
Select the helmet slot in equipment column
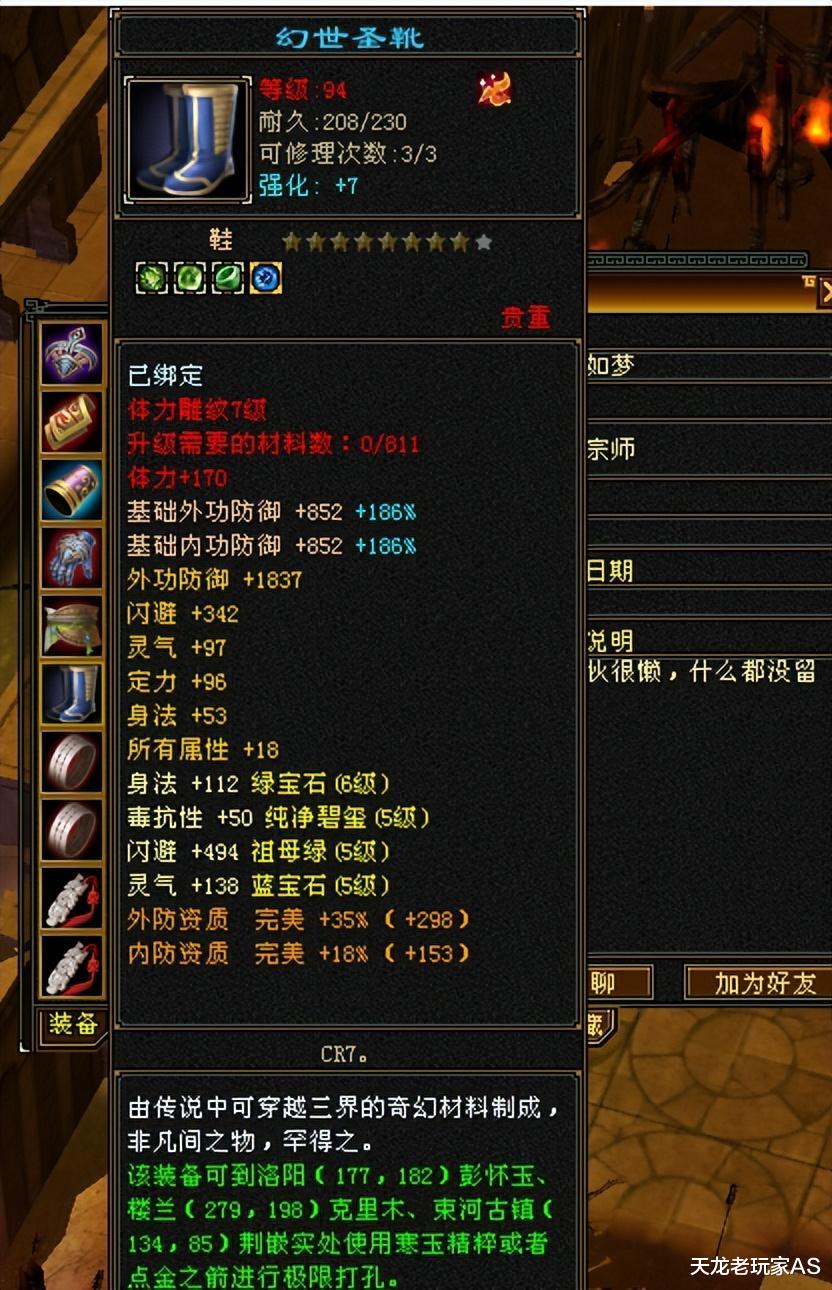[72, 353]
